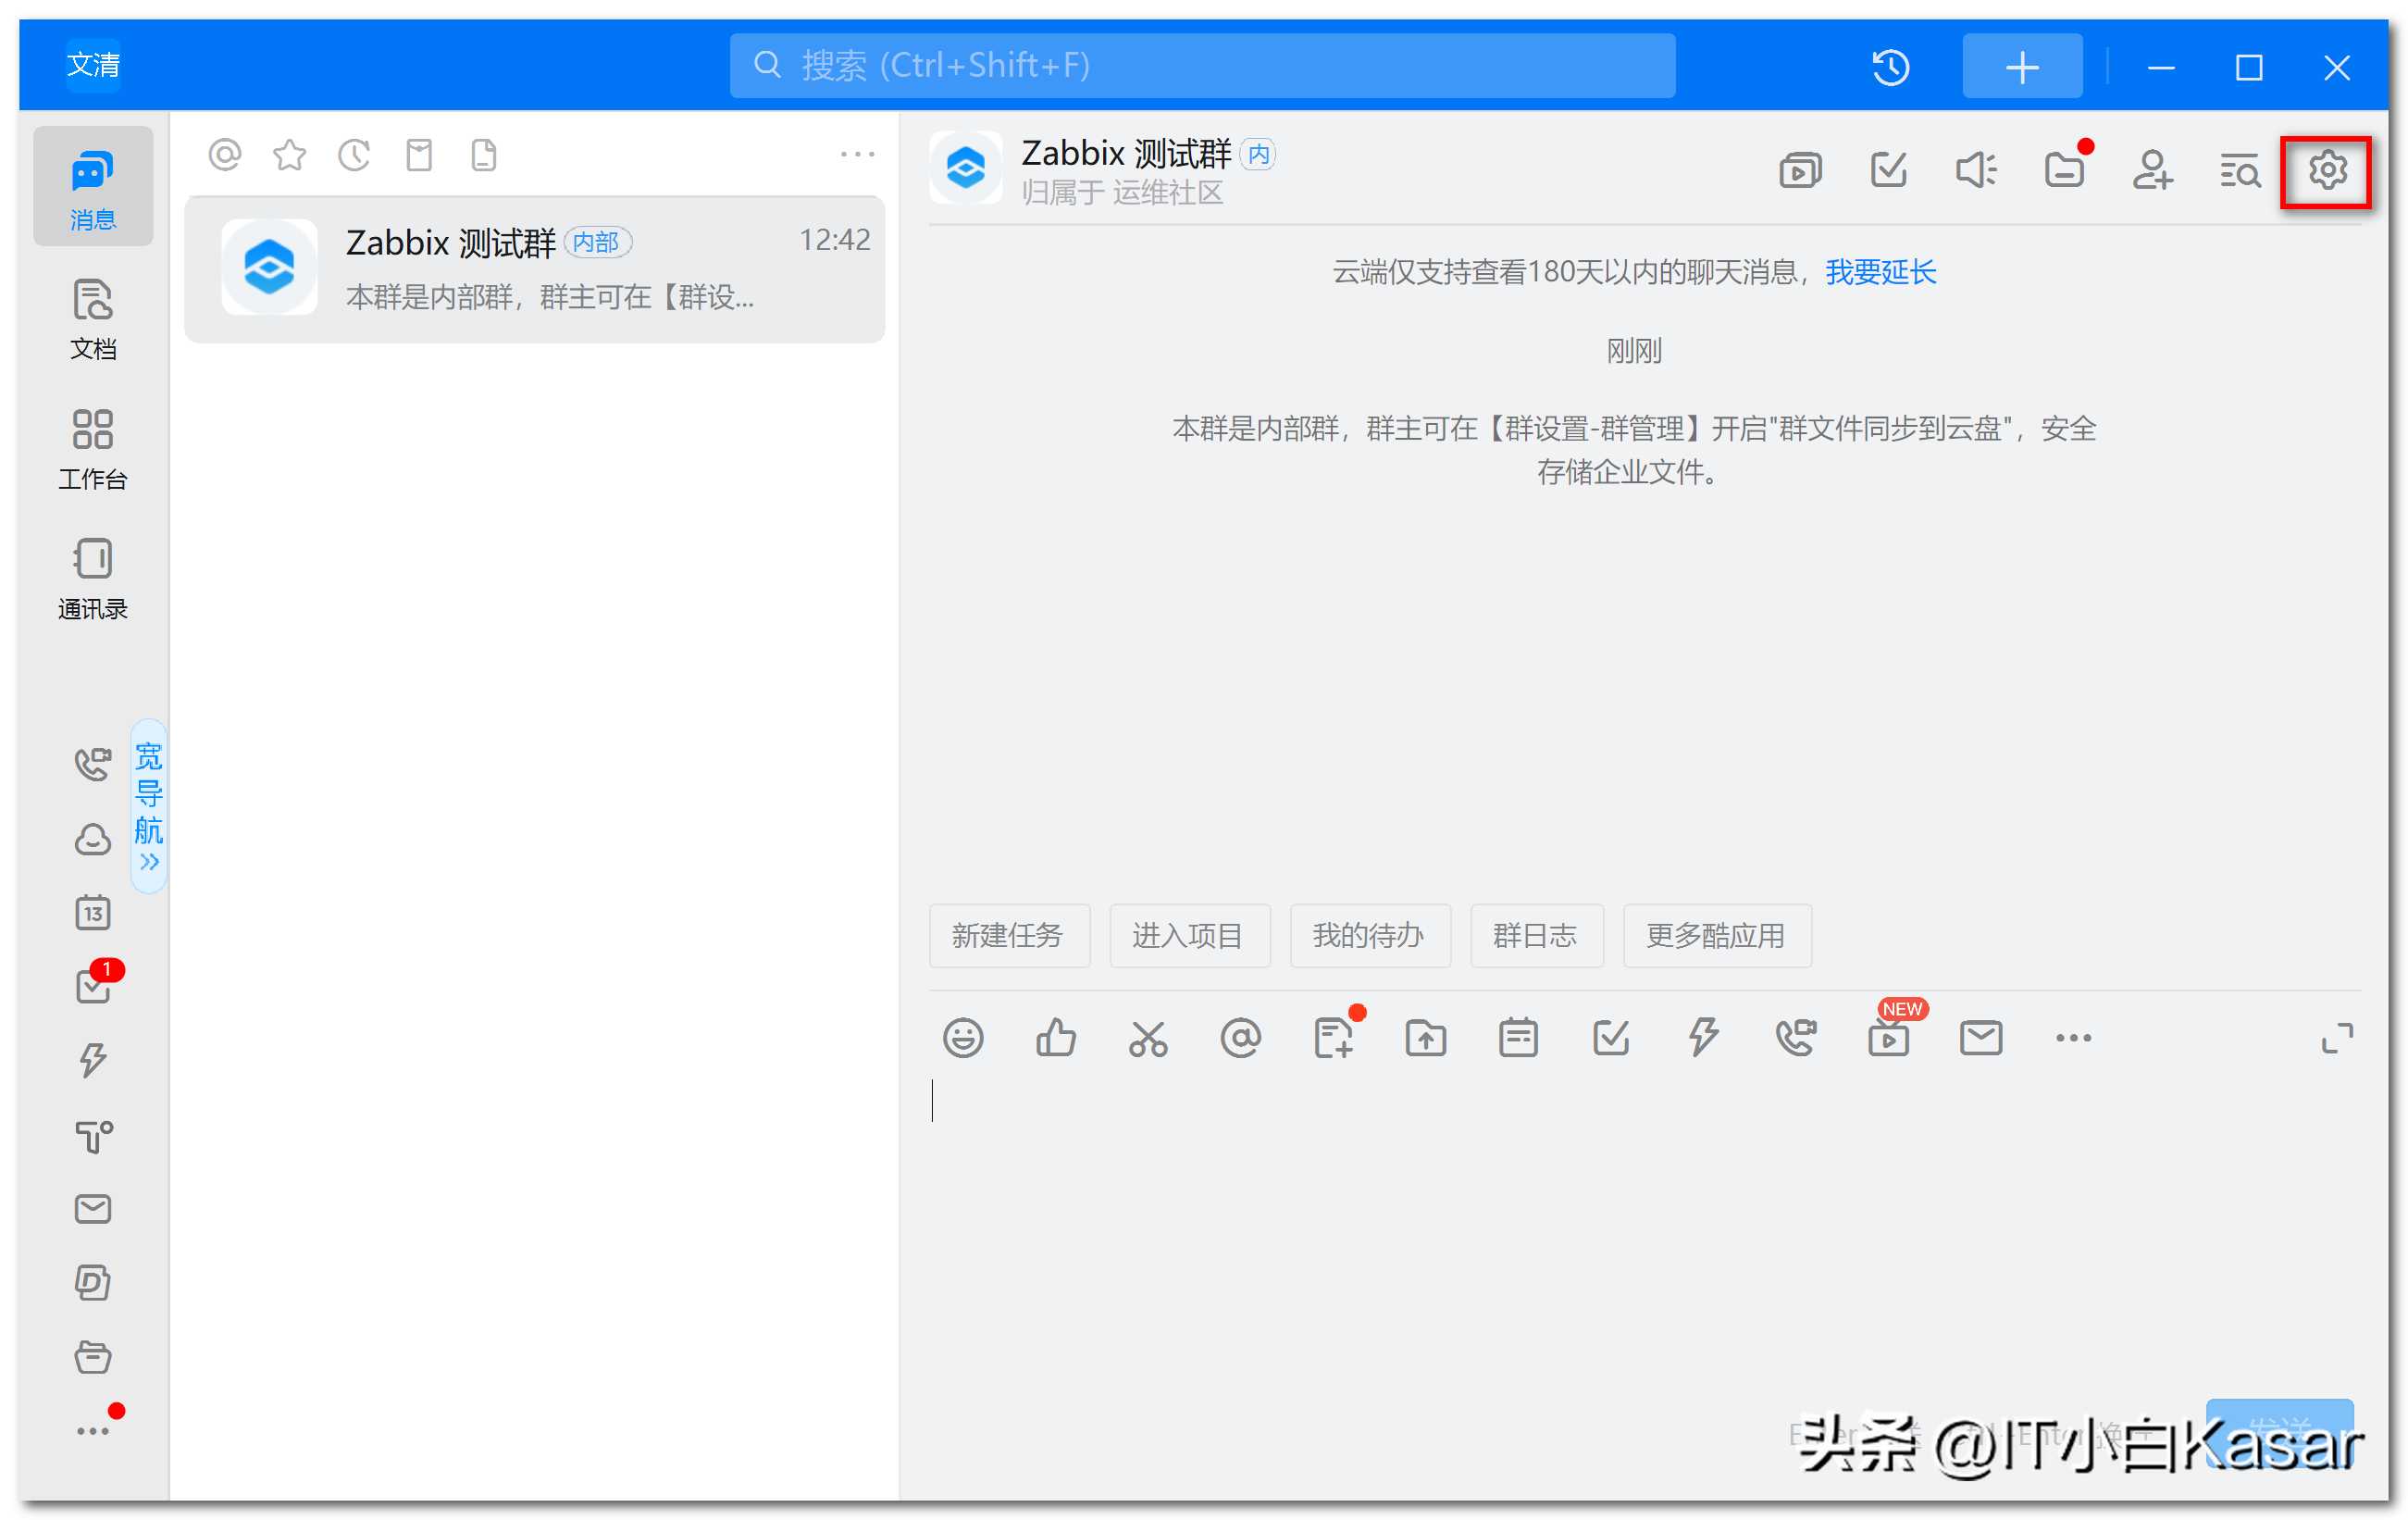Open the NEW live stream icon

(x=1889, y=1038)
